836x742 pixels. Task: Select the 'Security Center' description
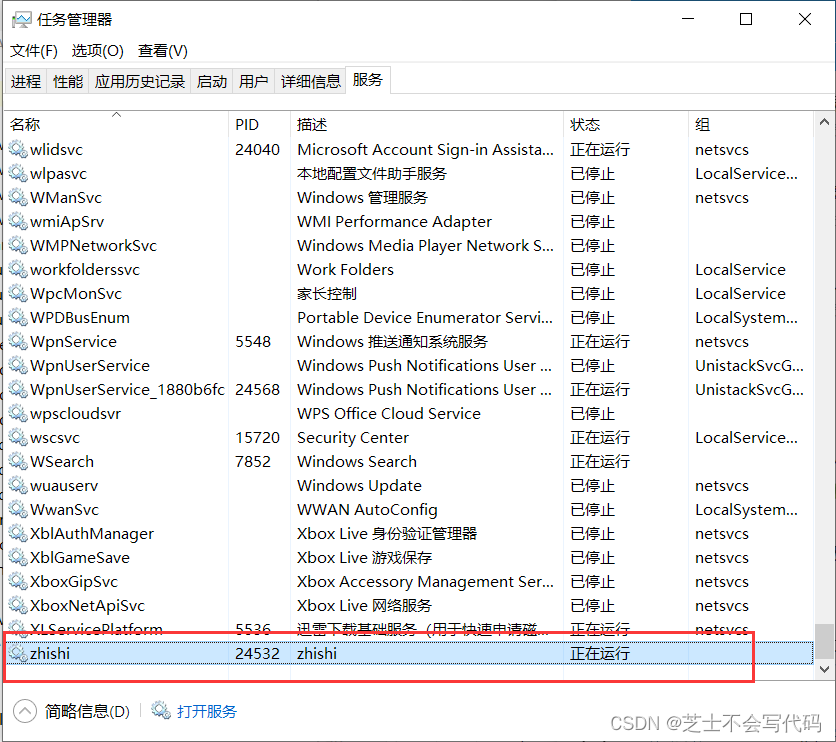pyautogui.click(x=353, y=437)
